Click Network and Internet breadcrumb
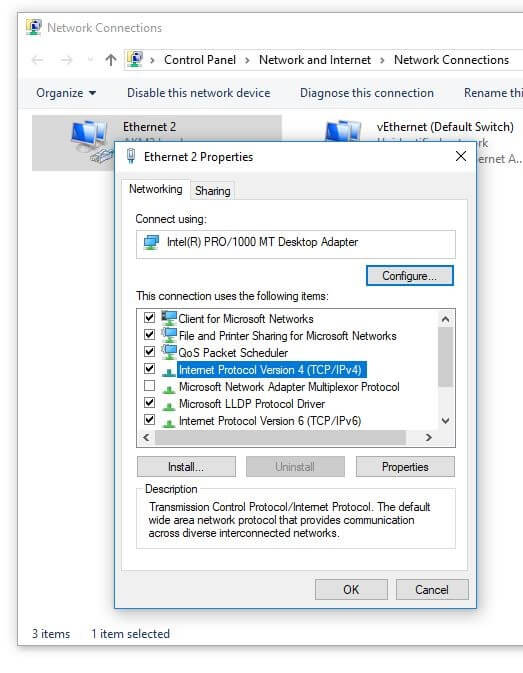523x673 pixels. [x=315, y=60]
